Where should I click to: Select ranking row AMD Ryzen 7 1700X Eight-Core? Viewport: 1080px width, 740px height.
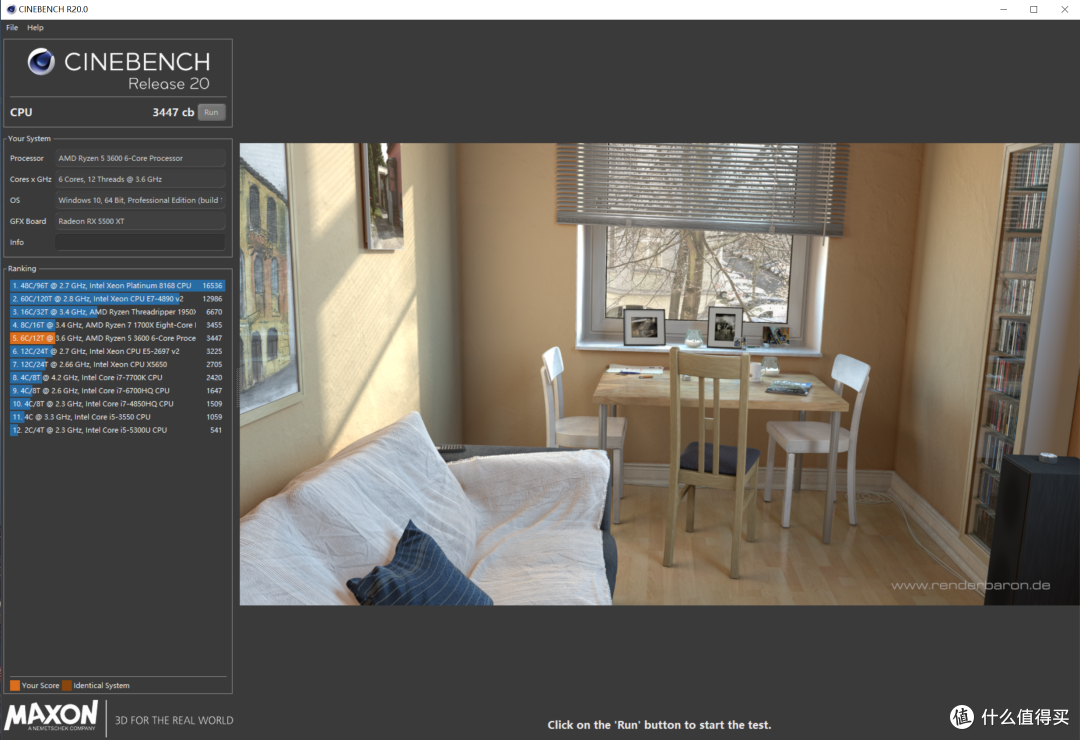117,325
